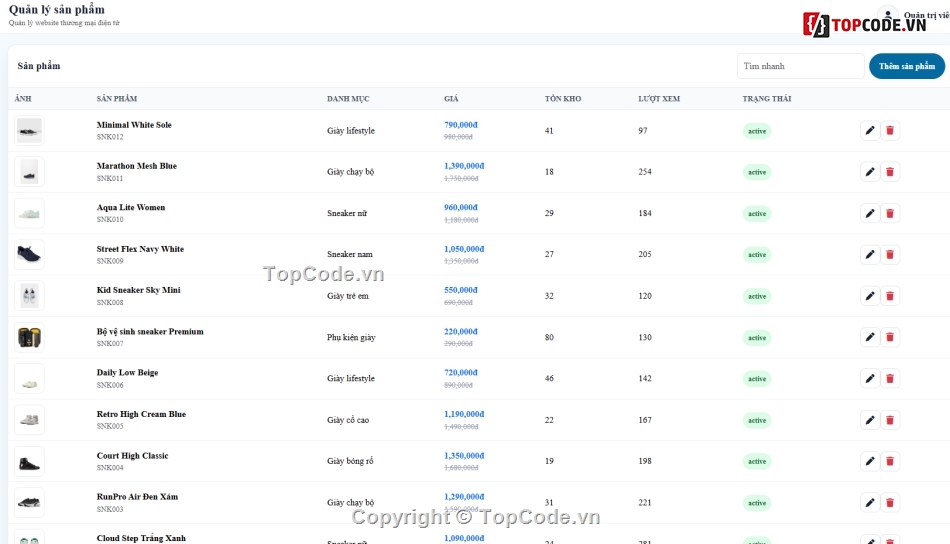Click the 790,000đ price
This screenshot has height=544, width=950.
[x=460, y=125]
